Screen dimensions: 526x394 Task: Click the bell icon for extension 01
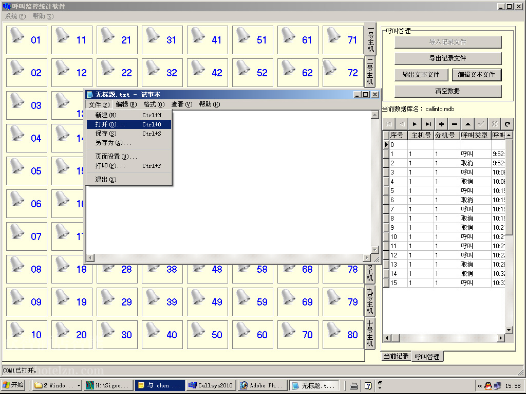point(17,35)
